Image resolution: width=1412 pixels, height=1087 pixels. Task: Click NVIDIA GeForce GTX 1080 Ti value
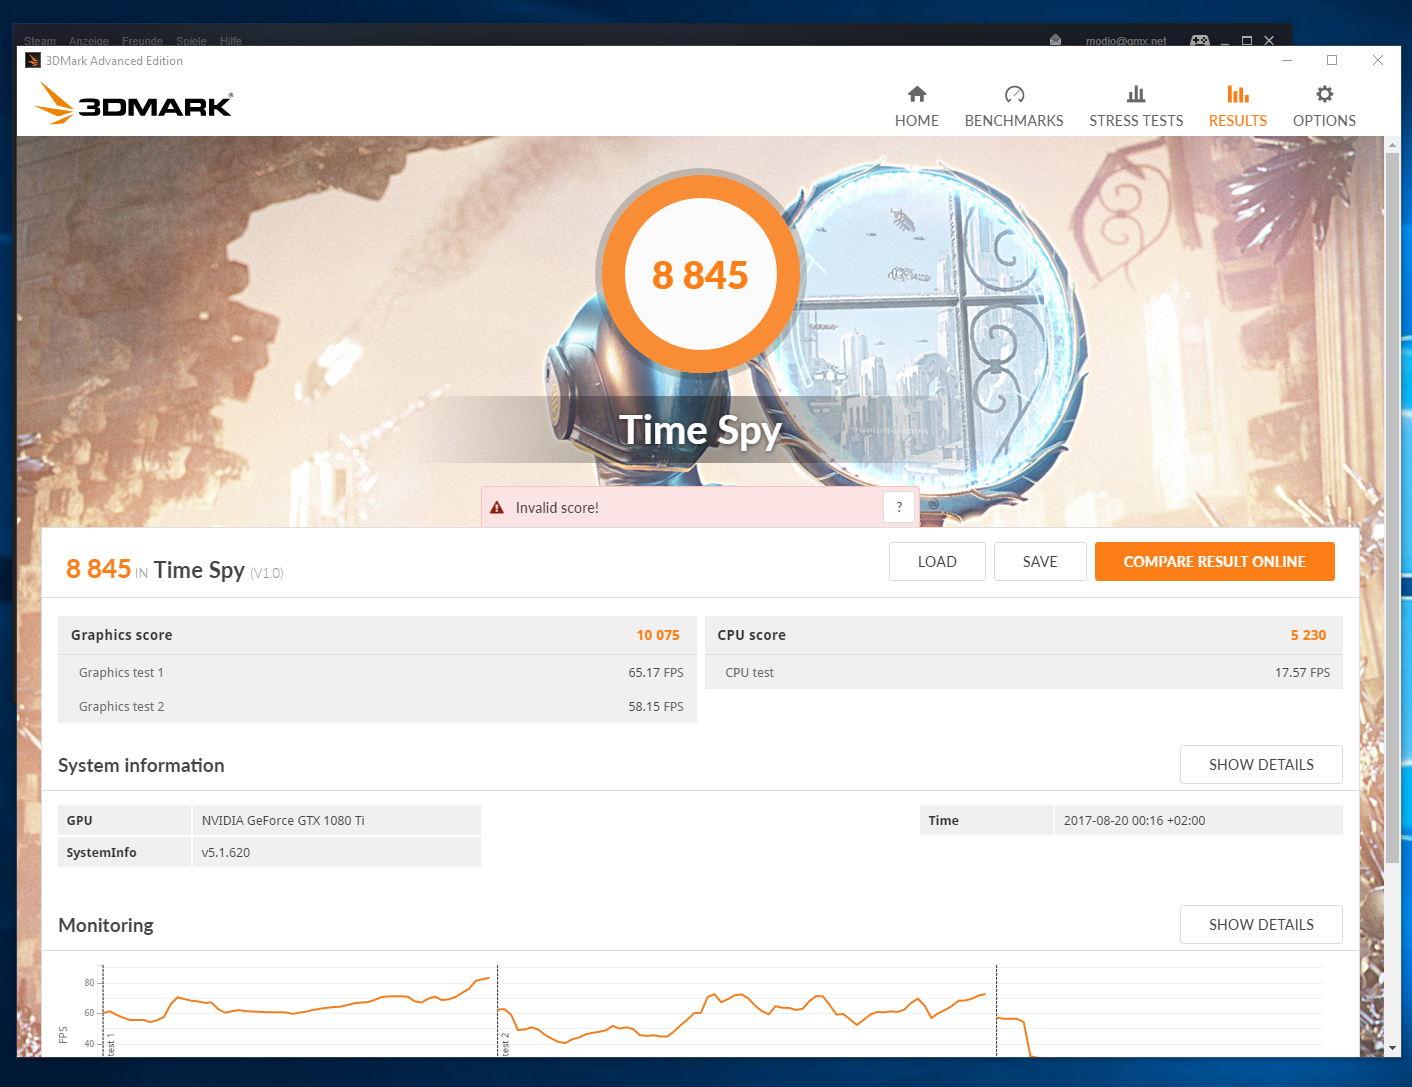point(283,820)
